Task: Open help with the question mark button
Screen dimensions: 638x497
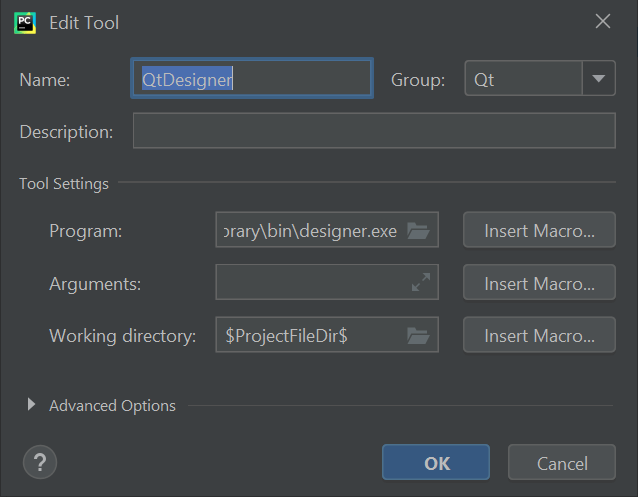Action: [40, 462]
